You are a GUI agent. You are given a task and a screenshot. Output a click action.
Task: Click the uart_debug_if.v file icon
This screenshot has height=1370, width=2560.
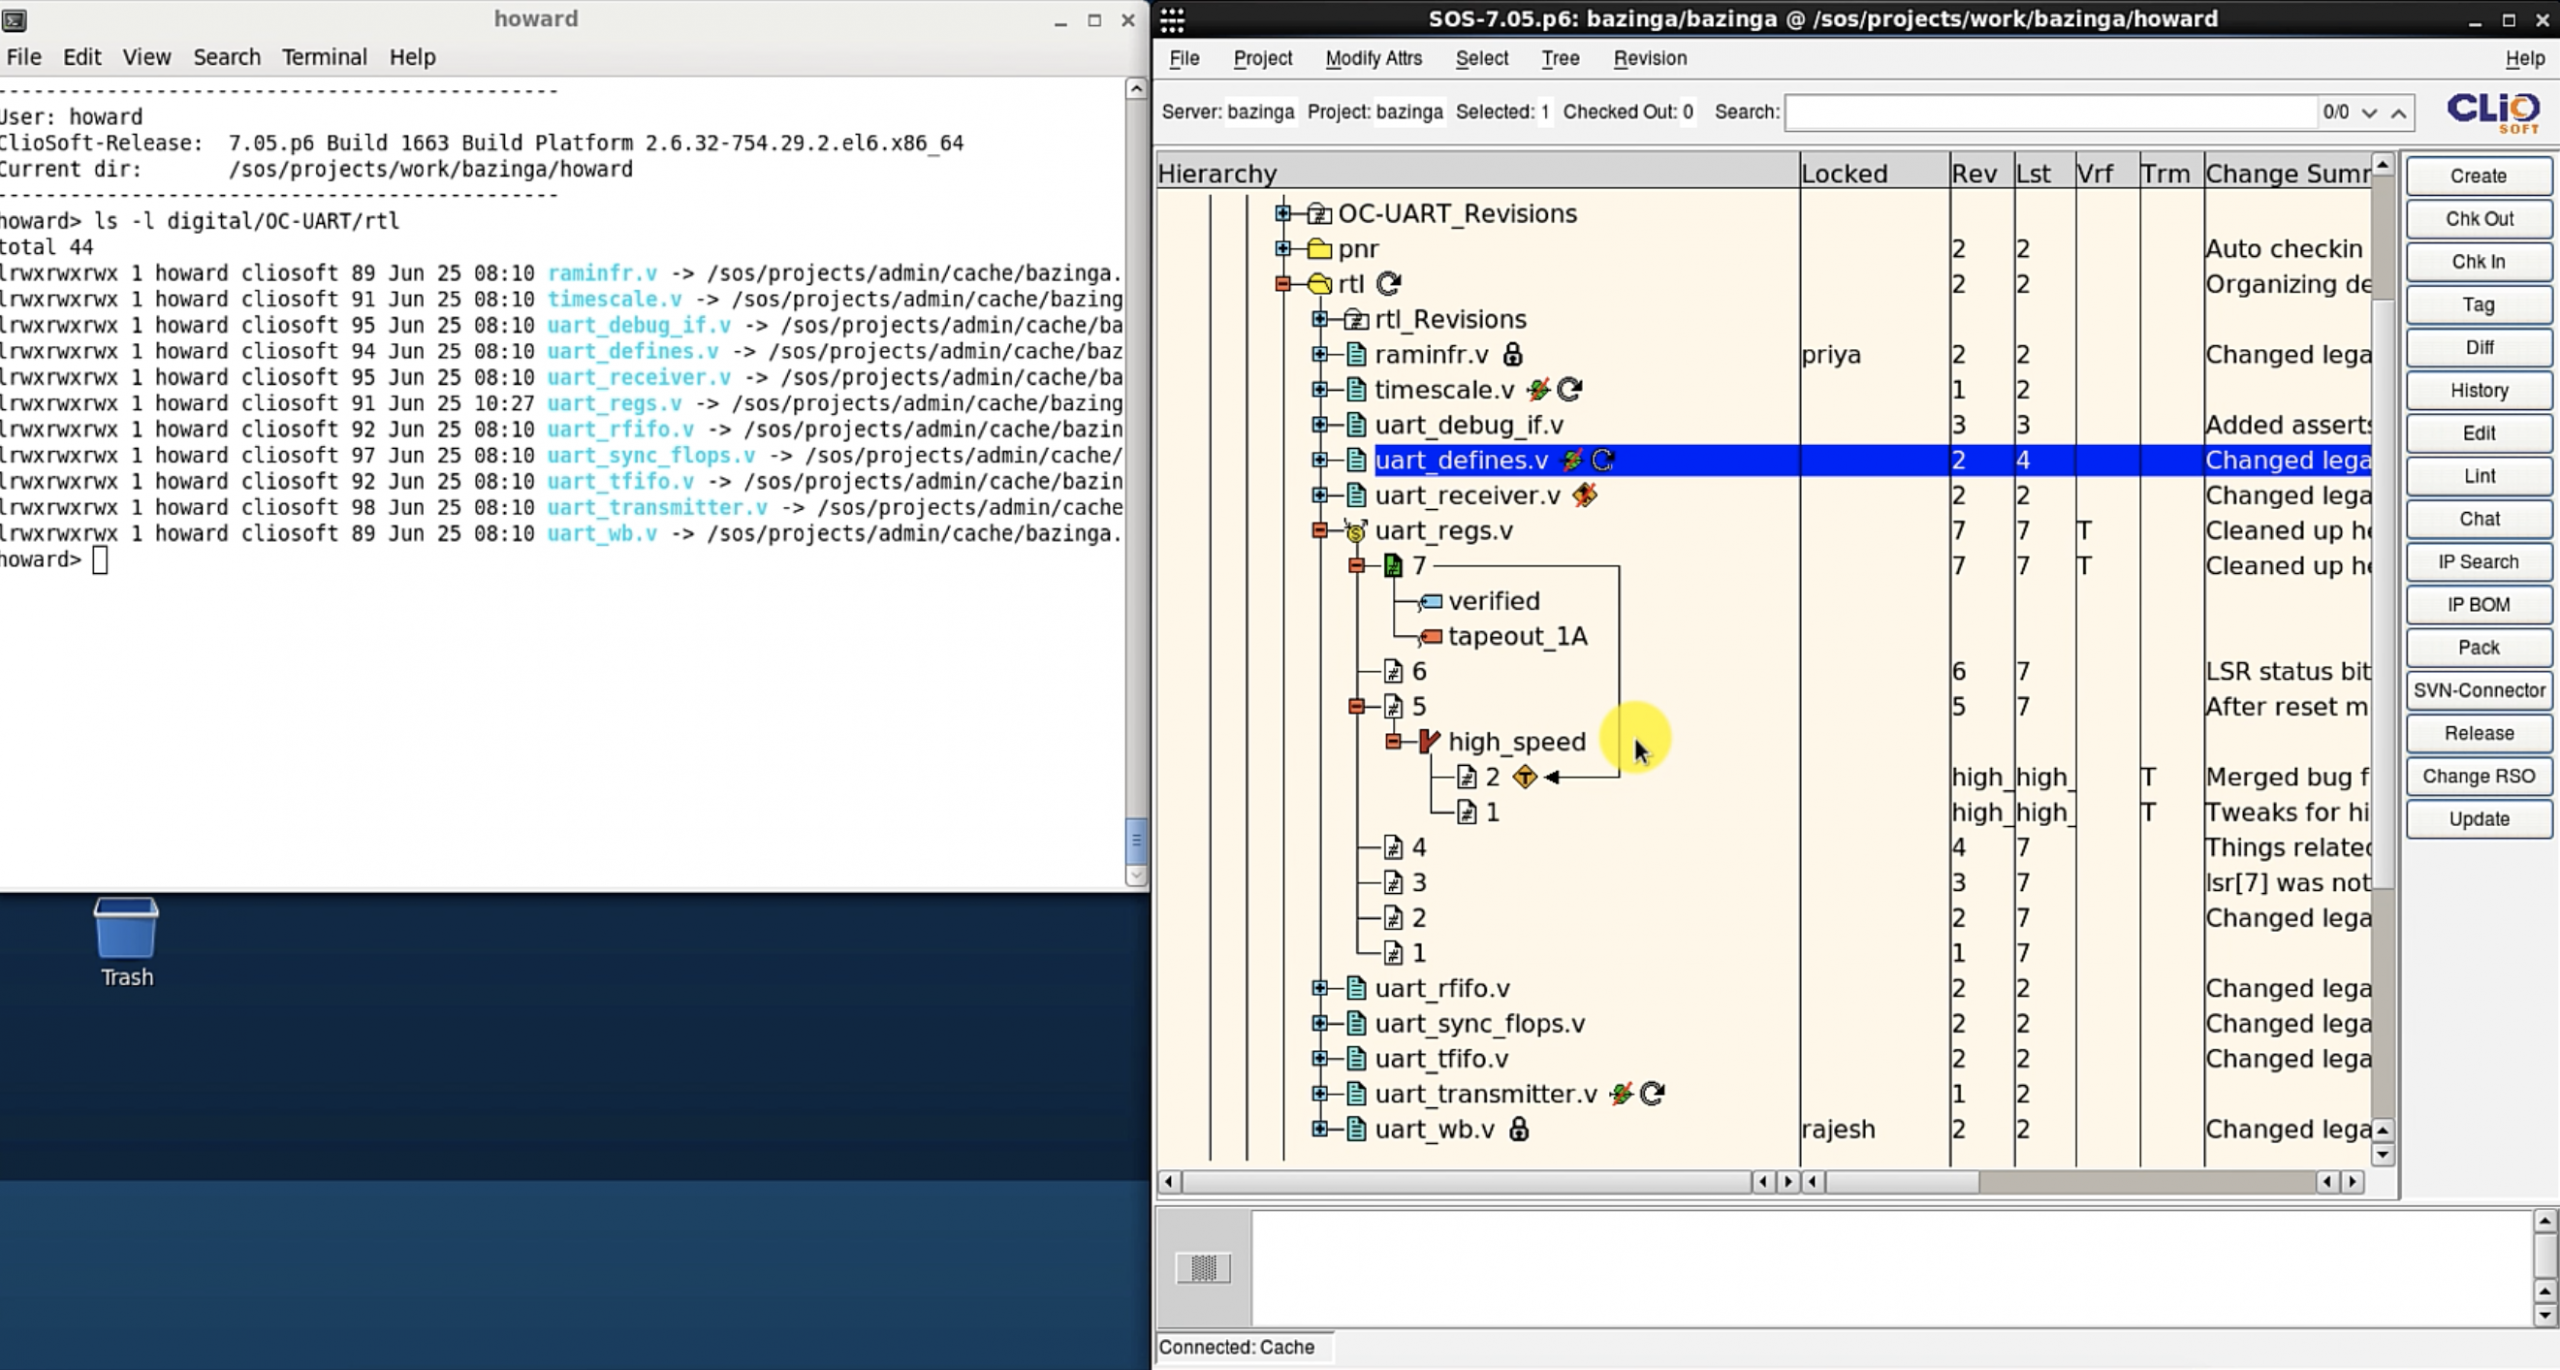(1356, 425)
